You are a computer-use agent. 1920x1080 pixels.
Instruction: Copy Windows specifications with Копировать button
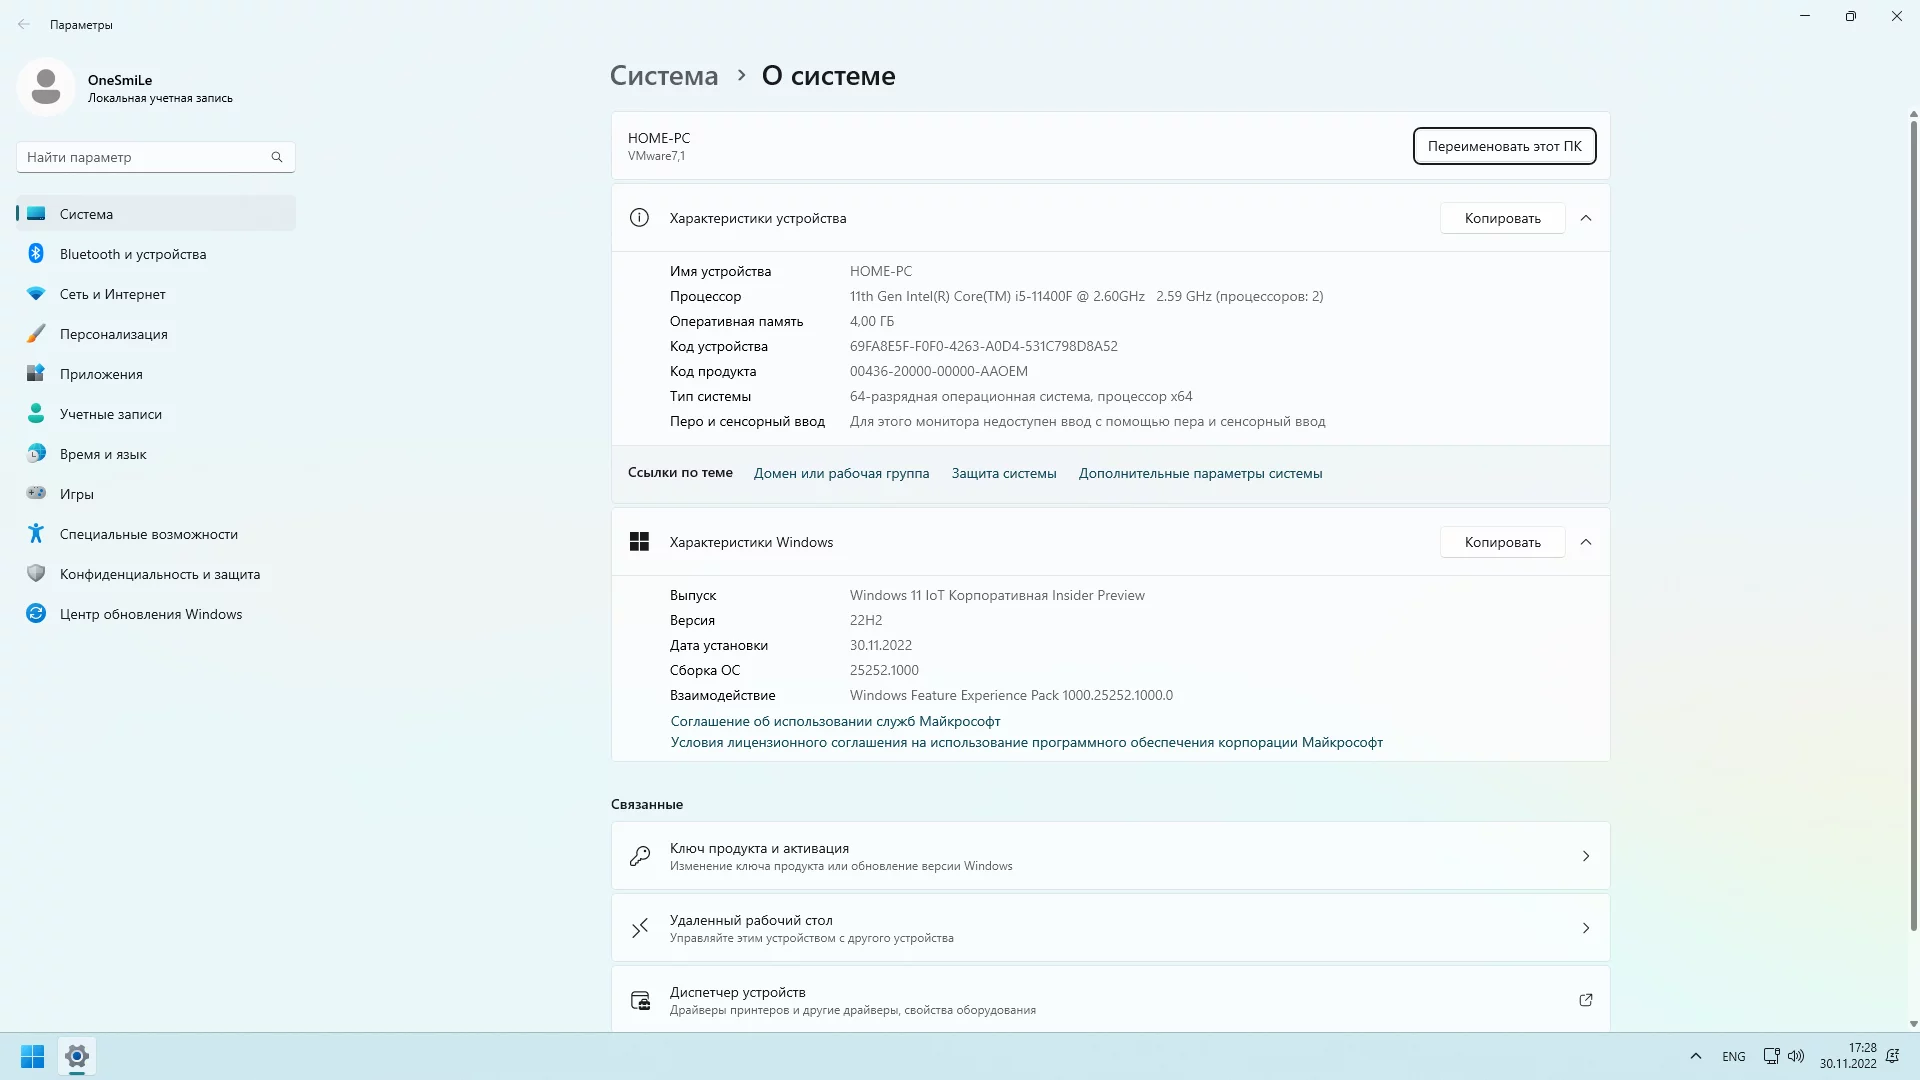tap(1502, 542)
